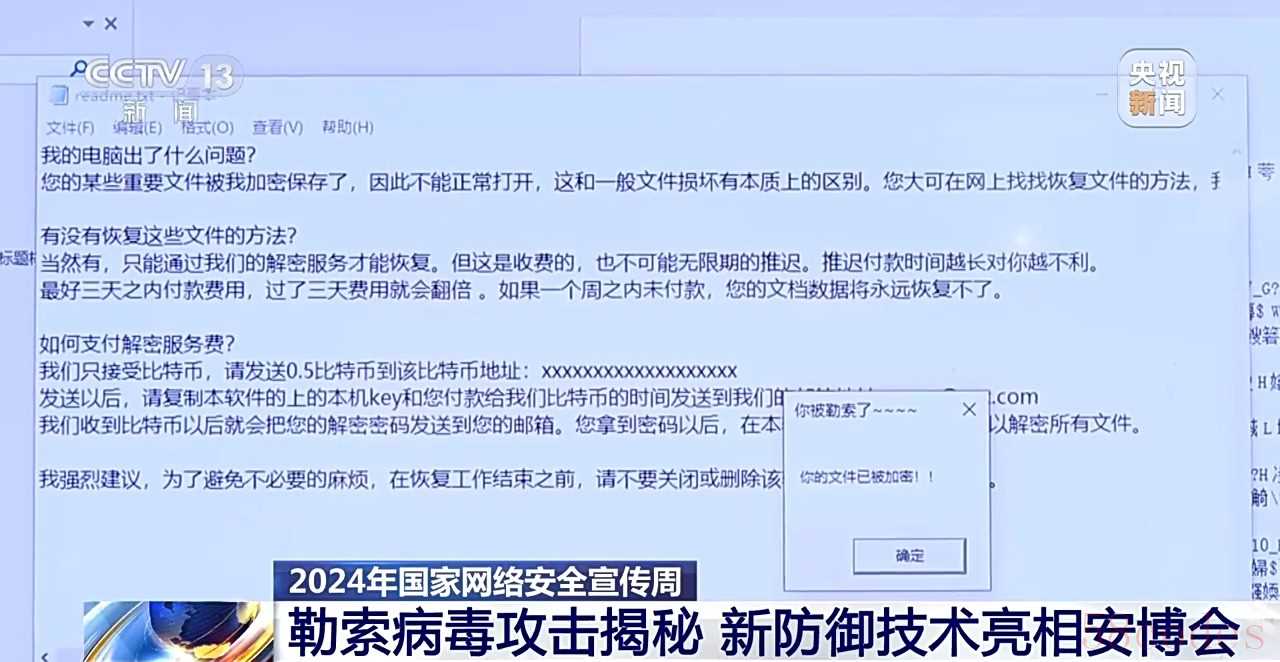Open the 查看(V) menu

pyautogui.click(x=277, y=127)
